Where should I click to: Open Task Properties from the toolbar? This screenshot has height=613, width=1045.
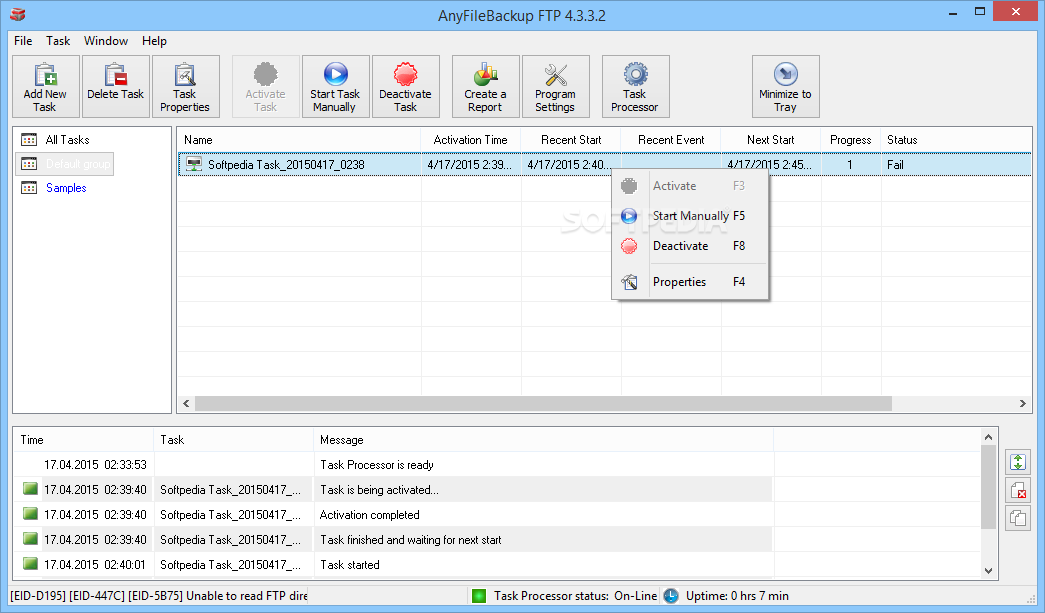[x=185, y=87]
